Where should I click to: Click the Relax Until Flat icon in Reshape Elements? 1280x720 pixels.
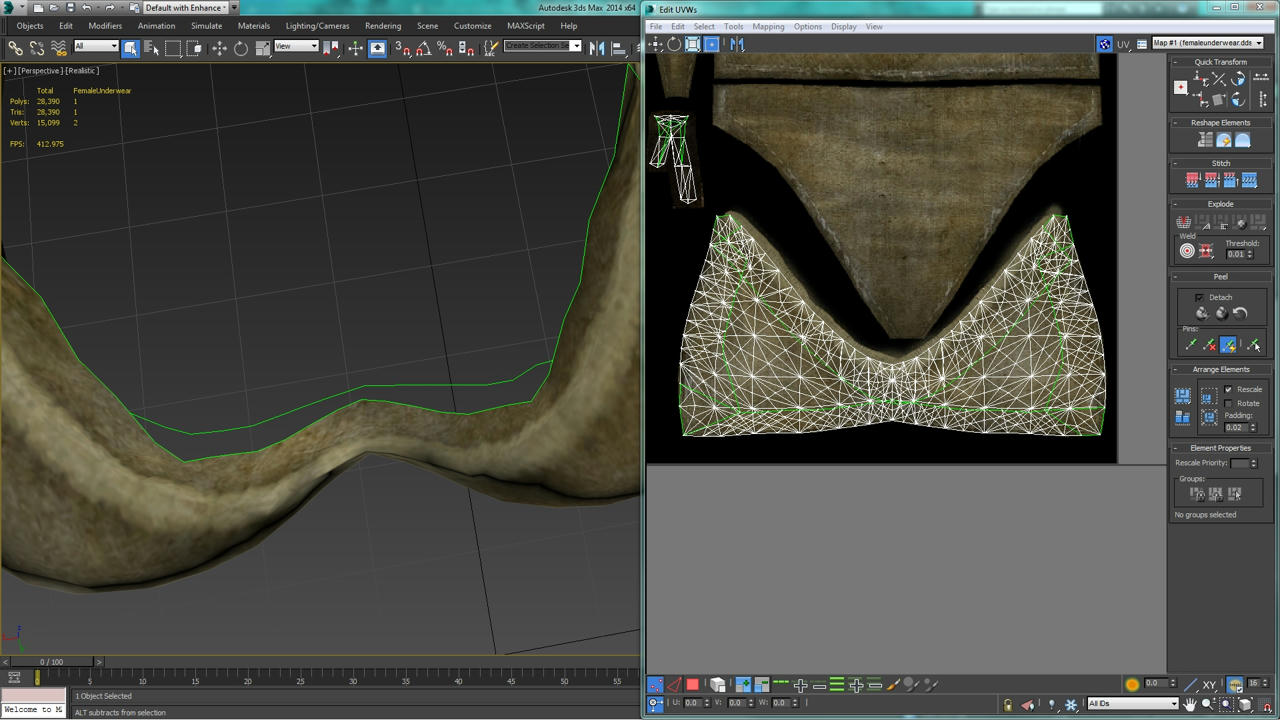(1224, 141)
